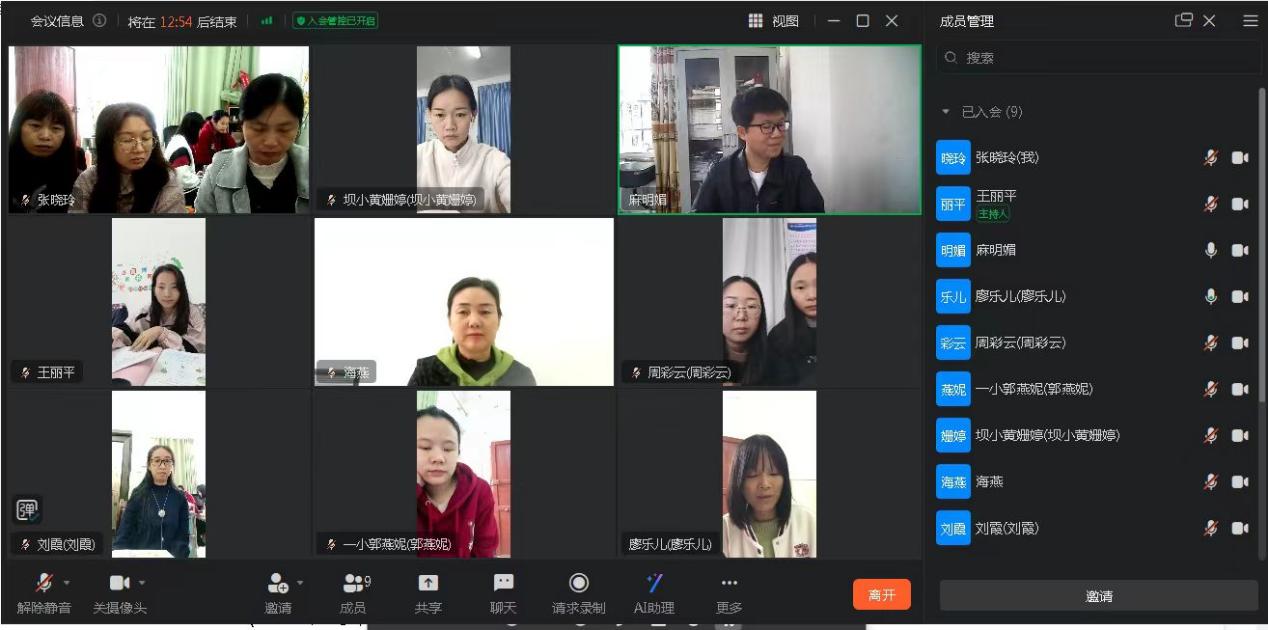Toggle microphone for 麻明媚 in member list
The image size is (1268, 630).
[1211, 250]
